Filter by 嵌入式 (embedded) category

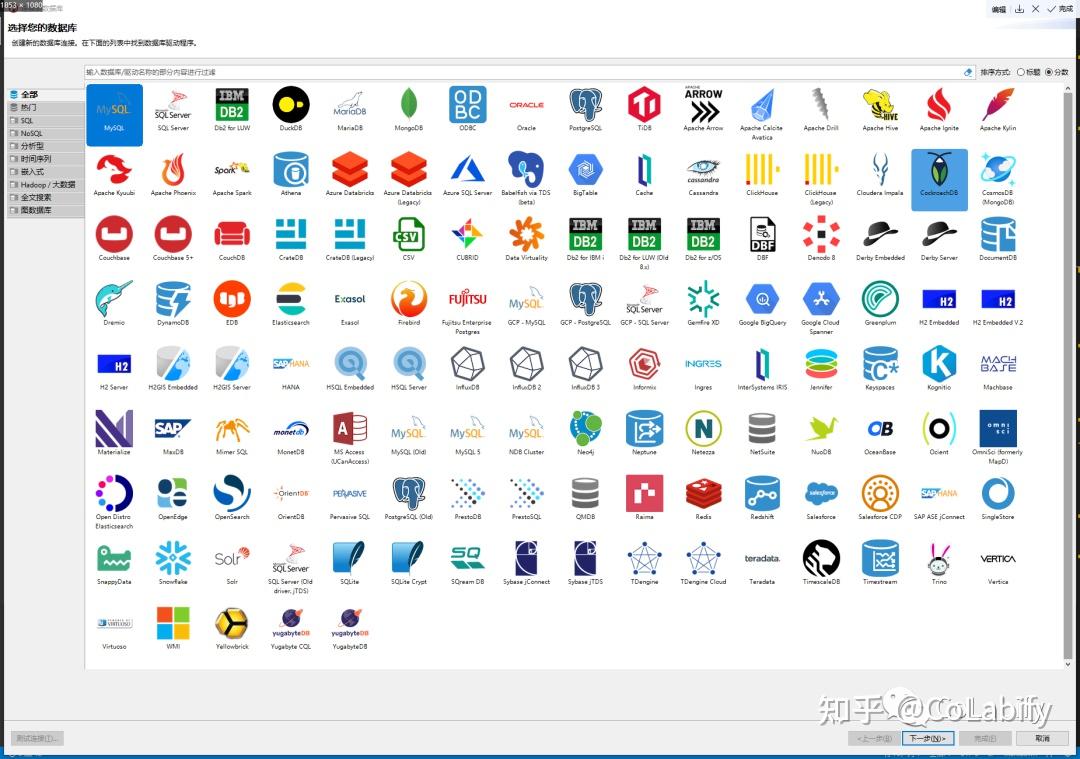click(45, 171)
